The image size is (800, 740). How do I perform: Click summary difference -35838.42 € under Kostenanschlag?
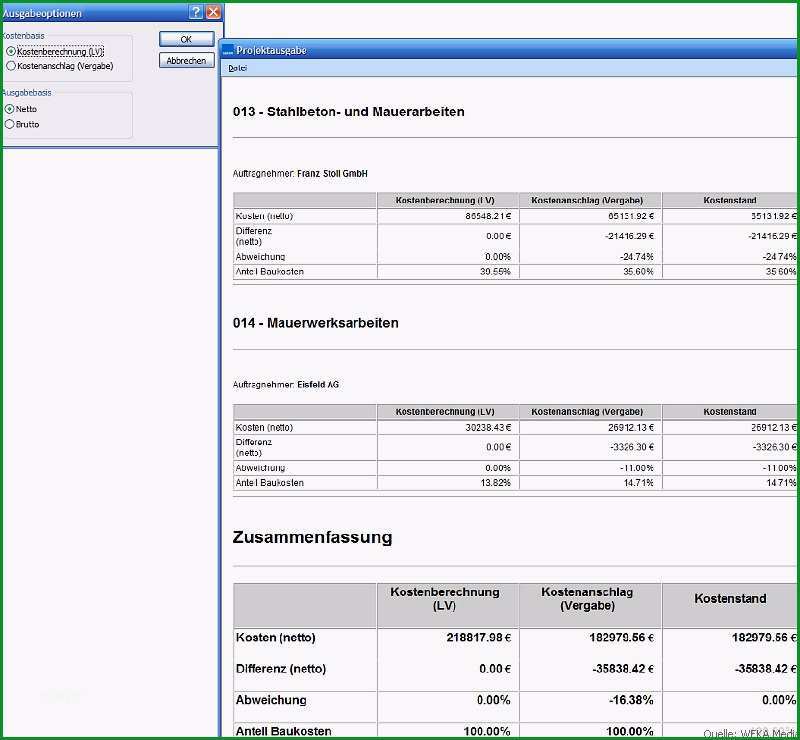click(x=623, y=669)
